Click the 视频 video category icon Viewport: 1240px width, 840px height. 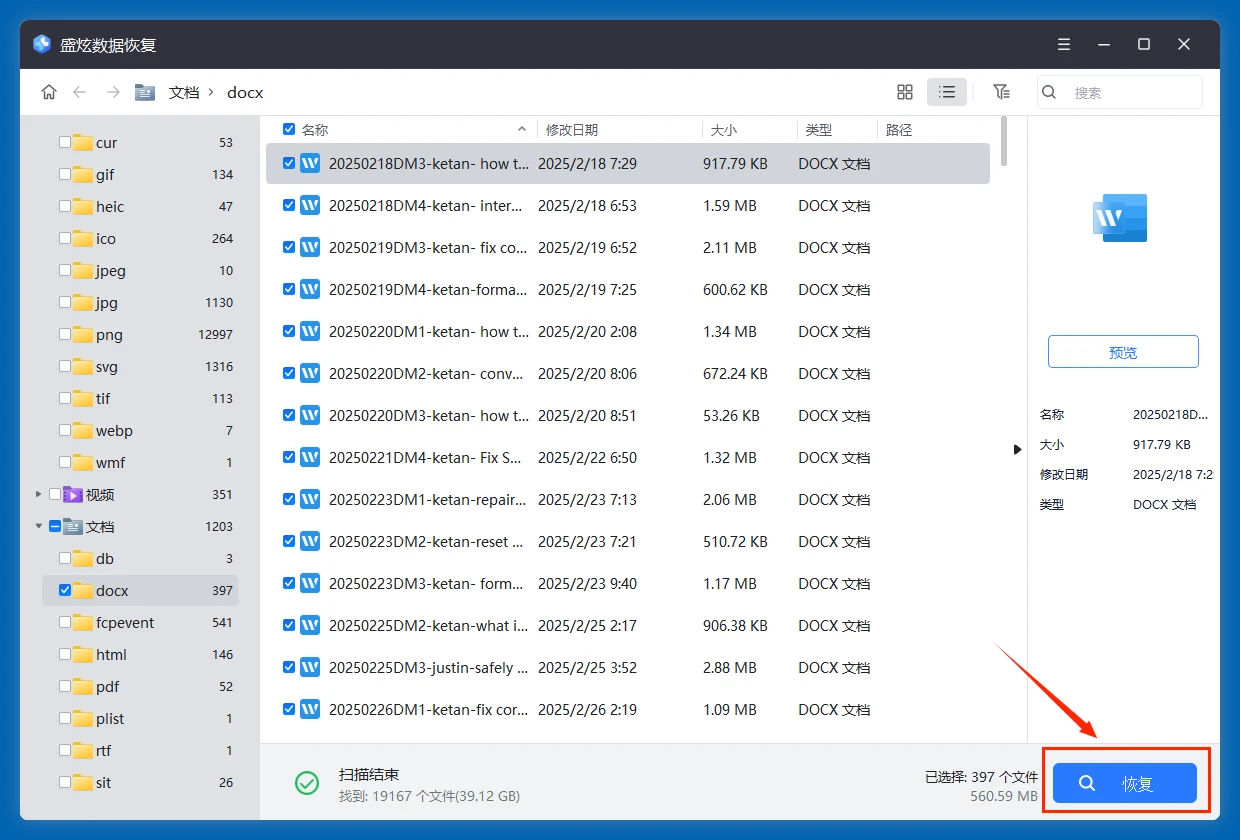pyautogui.click(x=72, y=494)
